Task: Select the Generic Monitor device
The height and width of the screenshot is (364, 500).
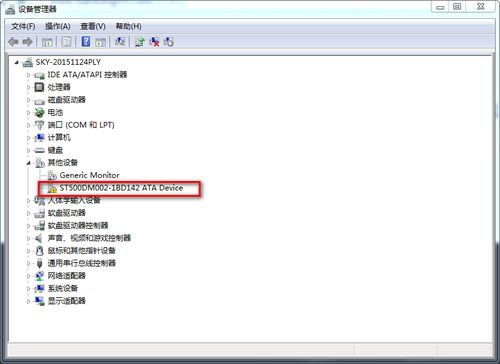Action: pos(89,175)
